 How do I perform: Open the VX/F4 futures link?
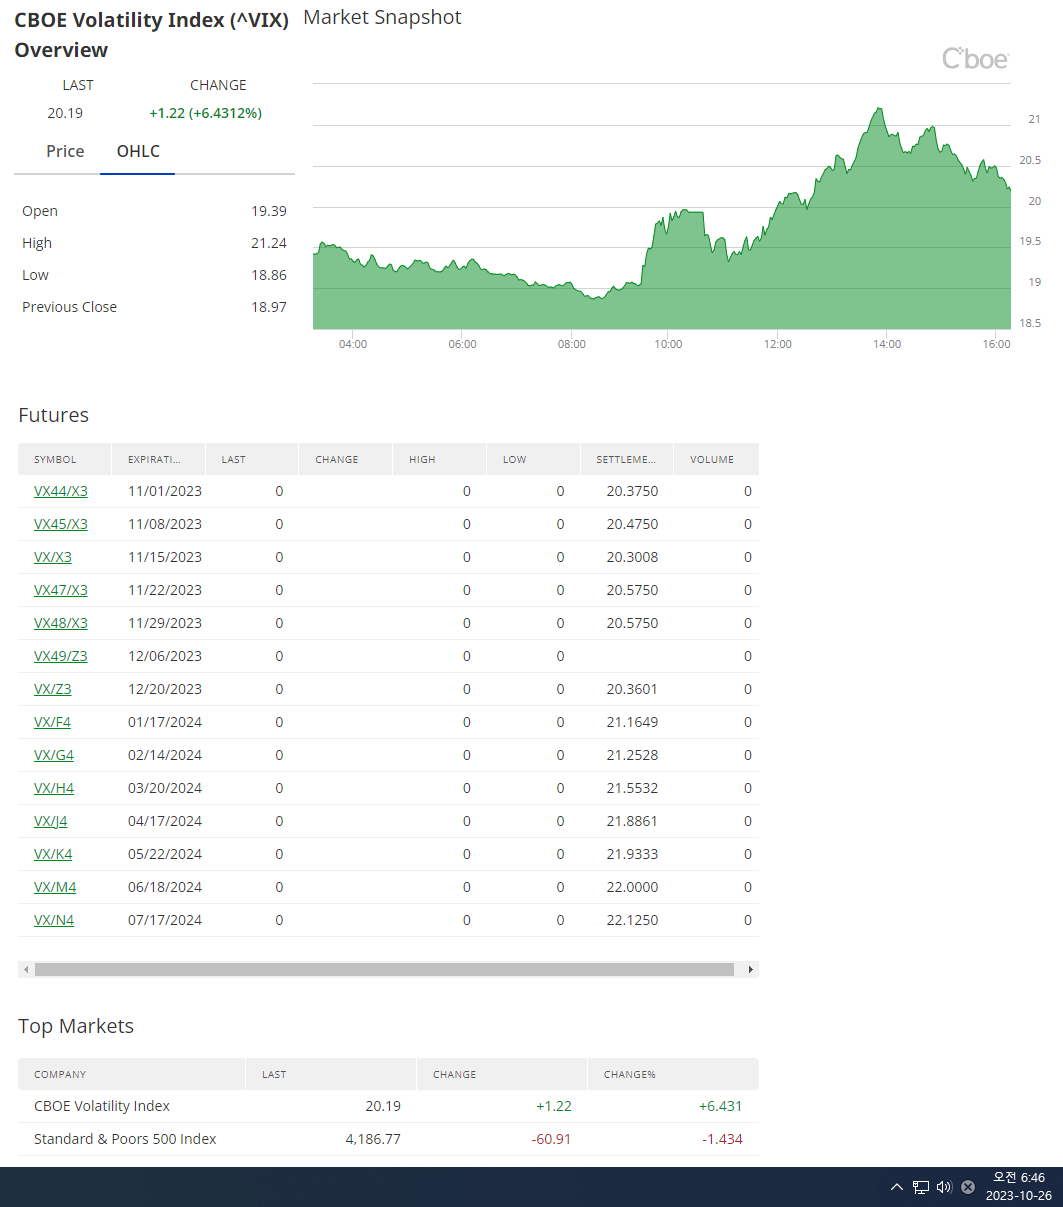coord(52,722)
